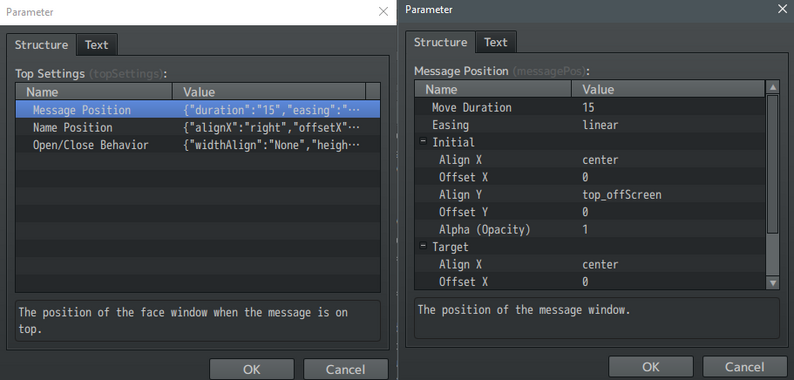Click the Value column header in Message Position

(x=669, y=89)
